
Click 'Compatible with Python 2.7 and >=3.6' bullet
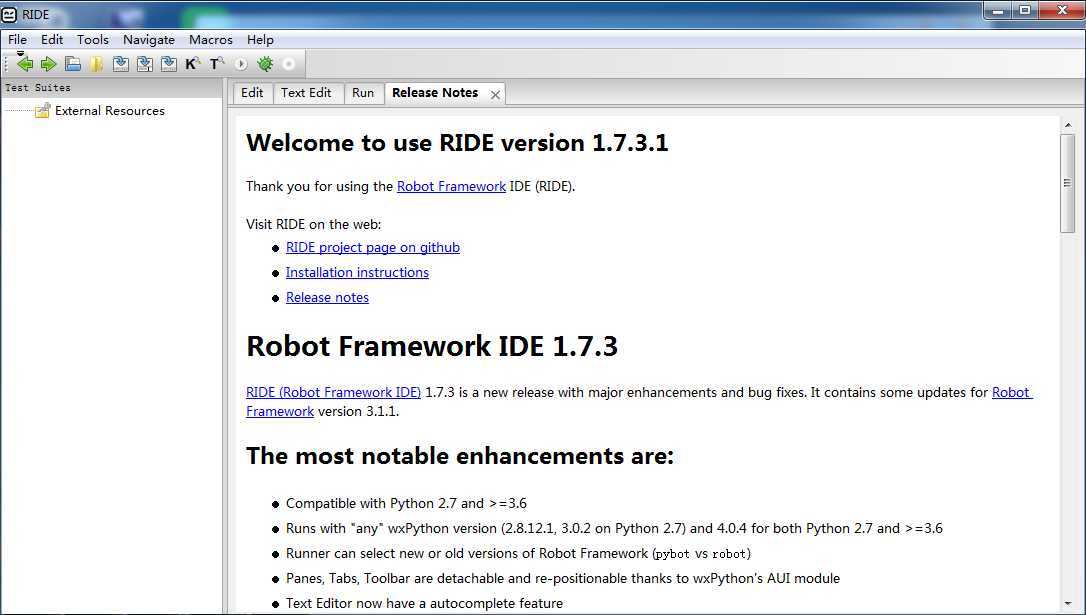click(x=407, y=503)
